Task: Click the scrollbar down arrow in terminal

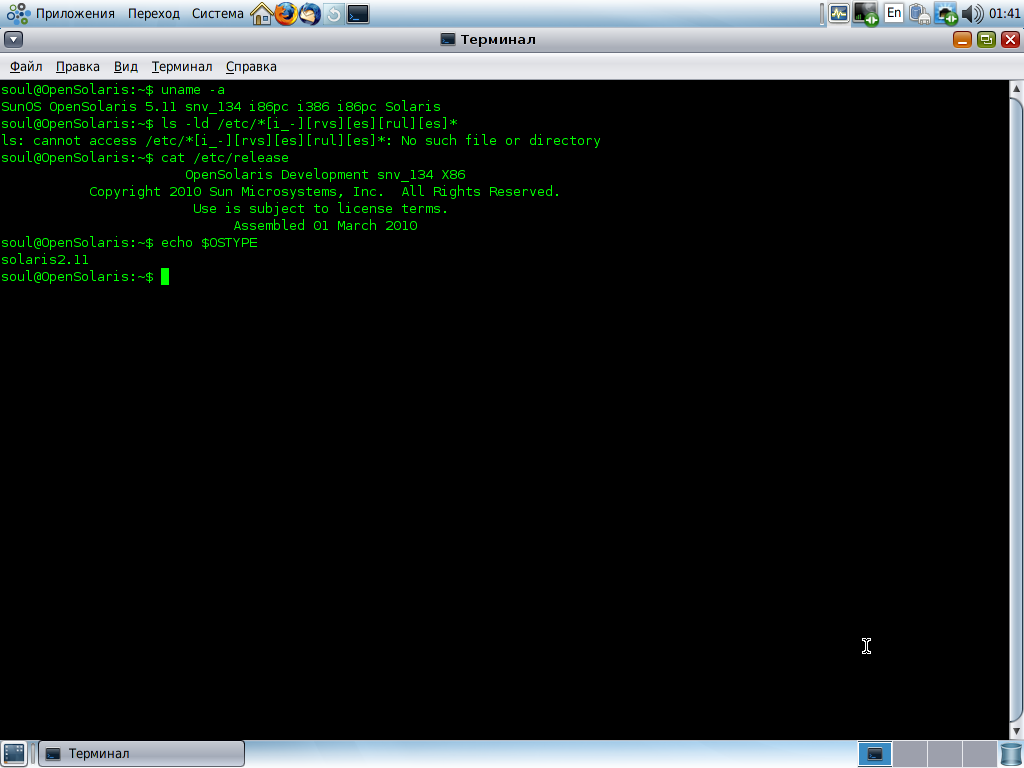Action: click(x=1017, y=731)
